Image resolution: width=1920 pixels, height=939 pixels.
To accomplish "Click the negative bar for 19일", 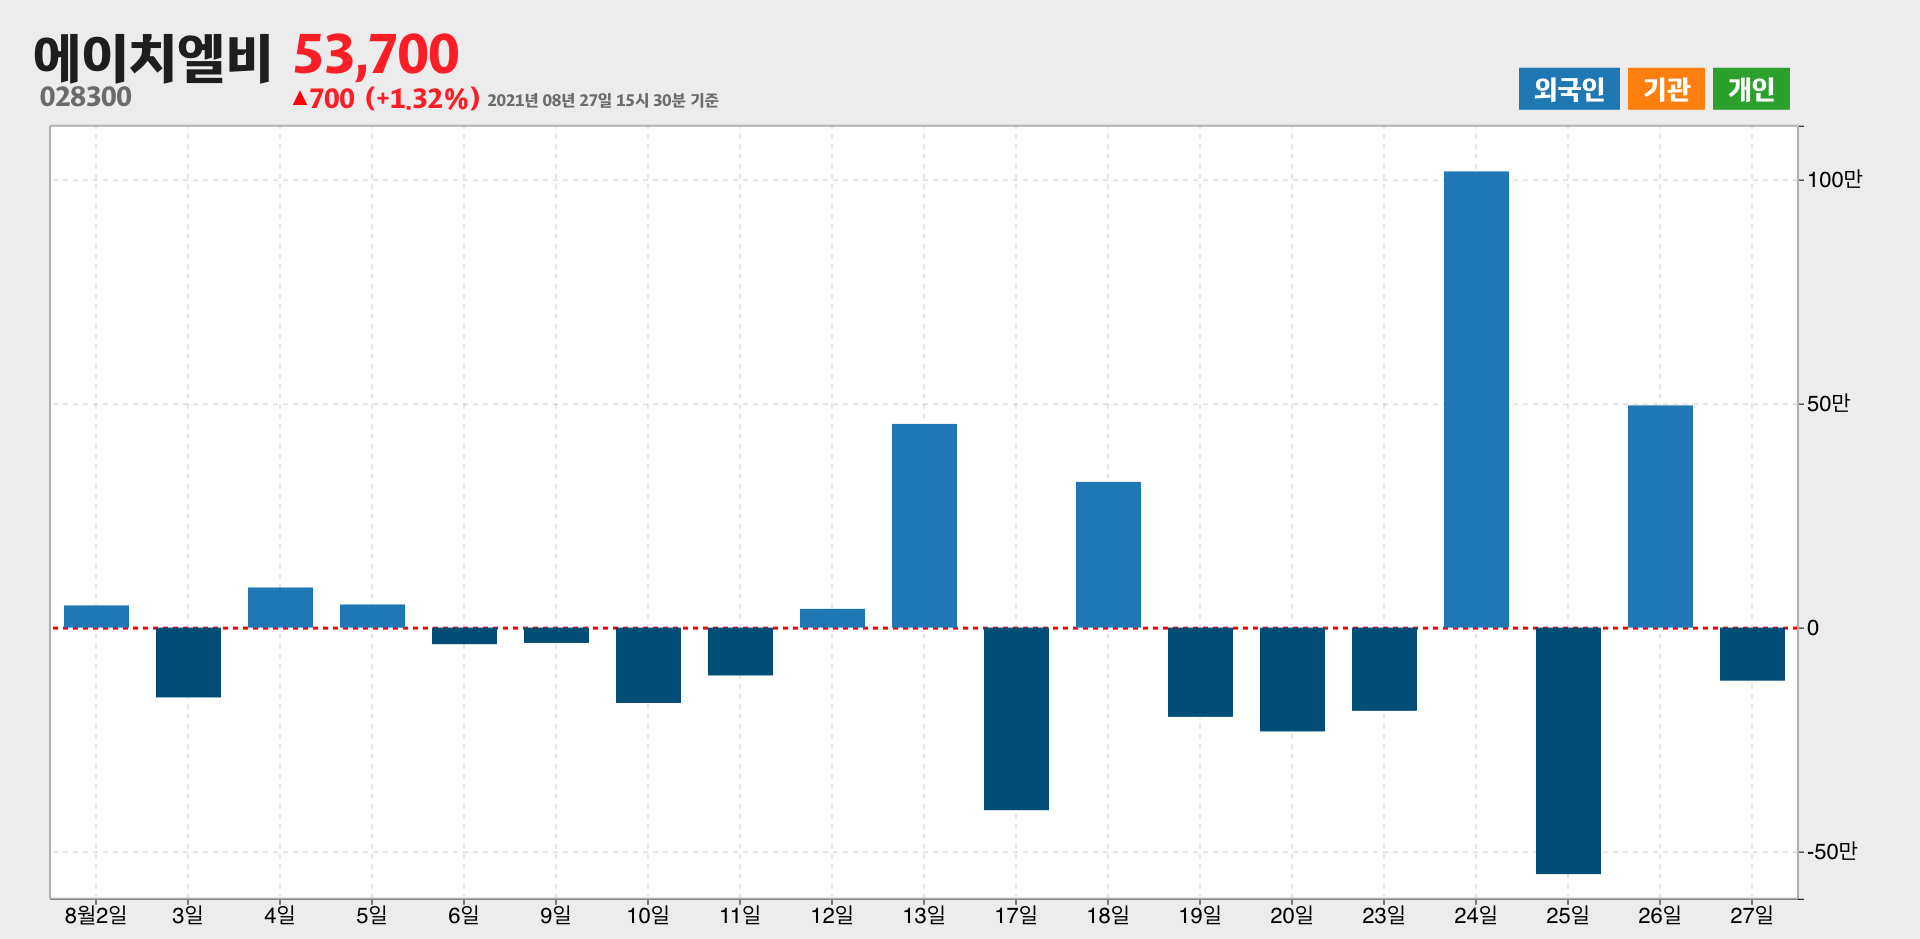I will tap(1200, 672).
